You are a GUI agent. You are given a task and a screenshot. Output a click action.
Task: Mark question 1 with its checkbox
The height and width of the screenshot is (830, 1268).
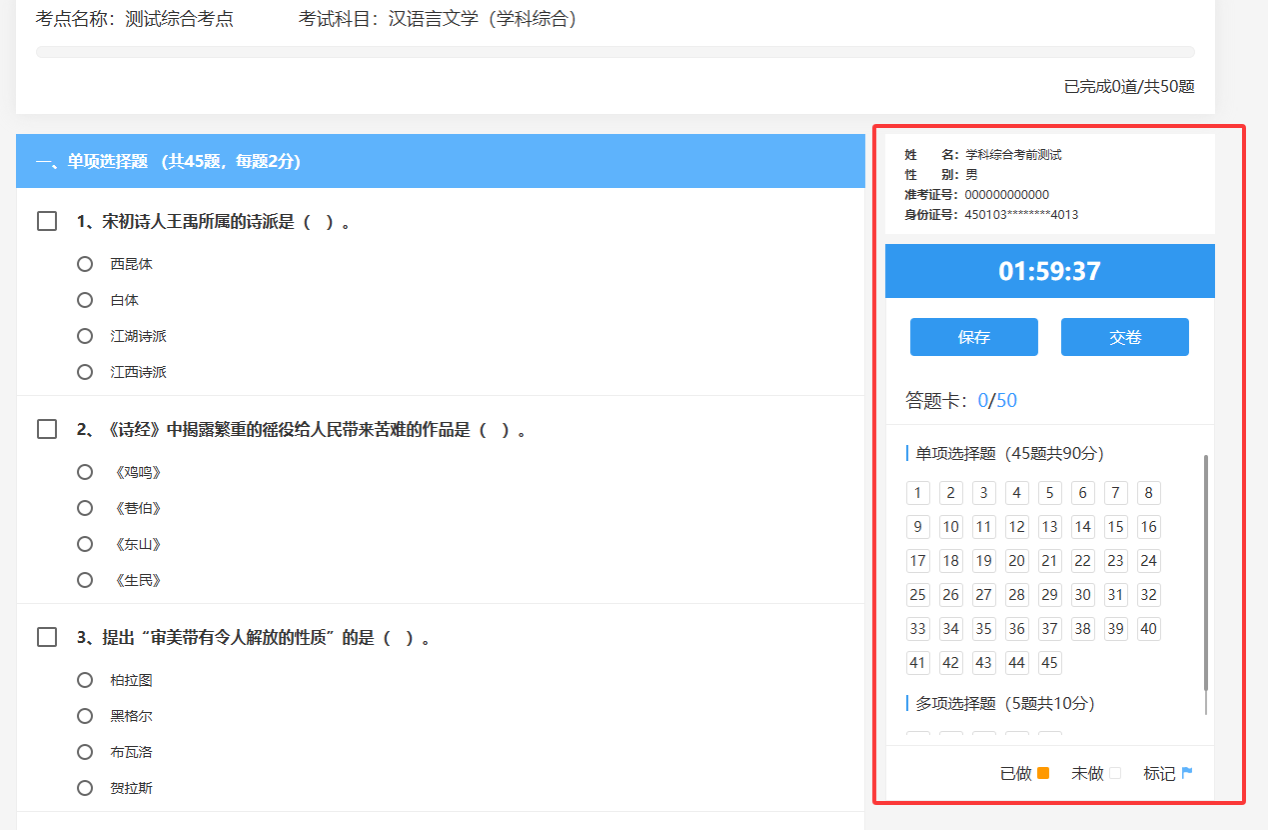click(x=47, y=222)
